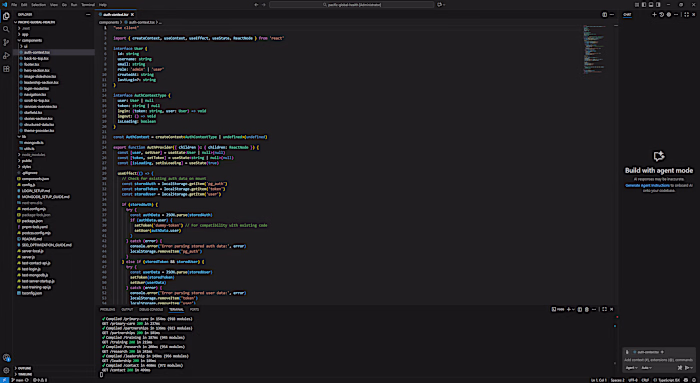Screen dimensions: 700x383
Task: Split the terminal
Action: pyautogui.click(x=579, y=309)
